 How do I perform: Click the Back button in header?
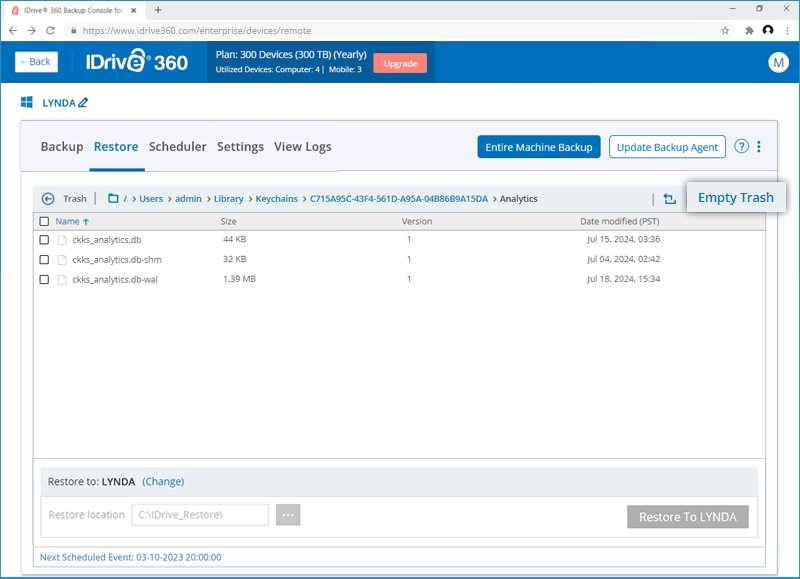click(x=36, y=62)
